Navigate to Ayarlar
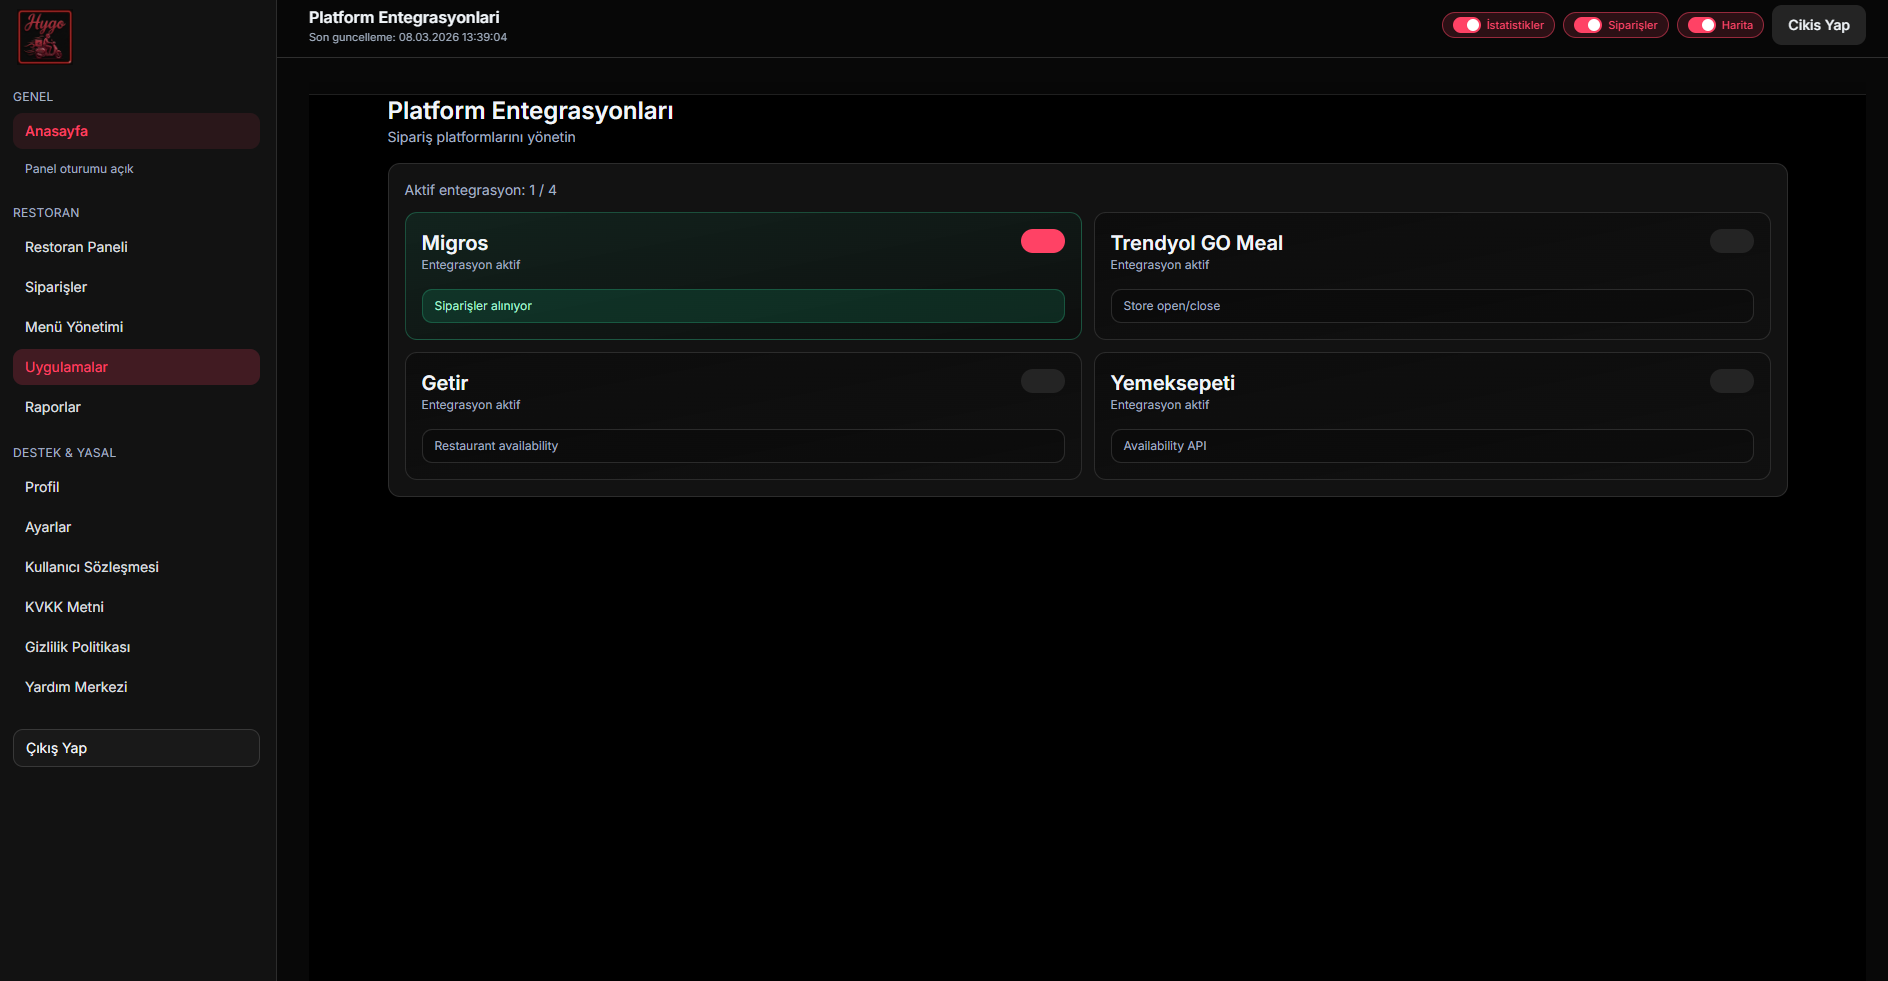The width and height of the screenshot is (1888, 981). point(48,527)
